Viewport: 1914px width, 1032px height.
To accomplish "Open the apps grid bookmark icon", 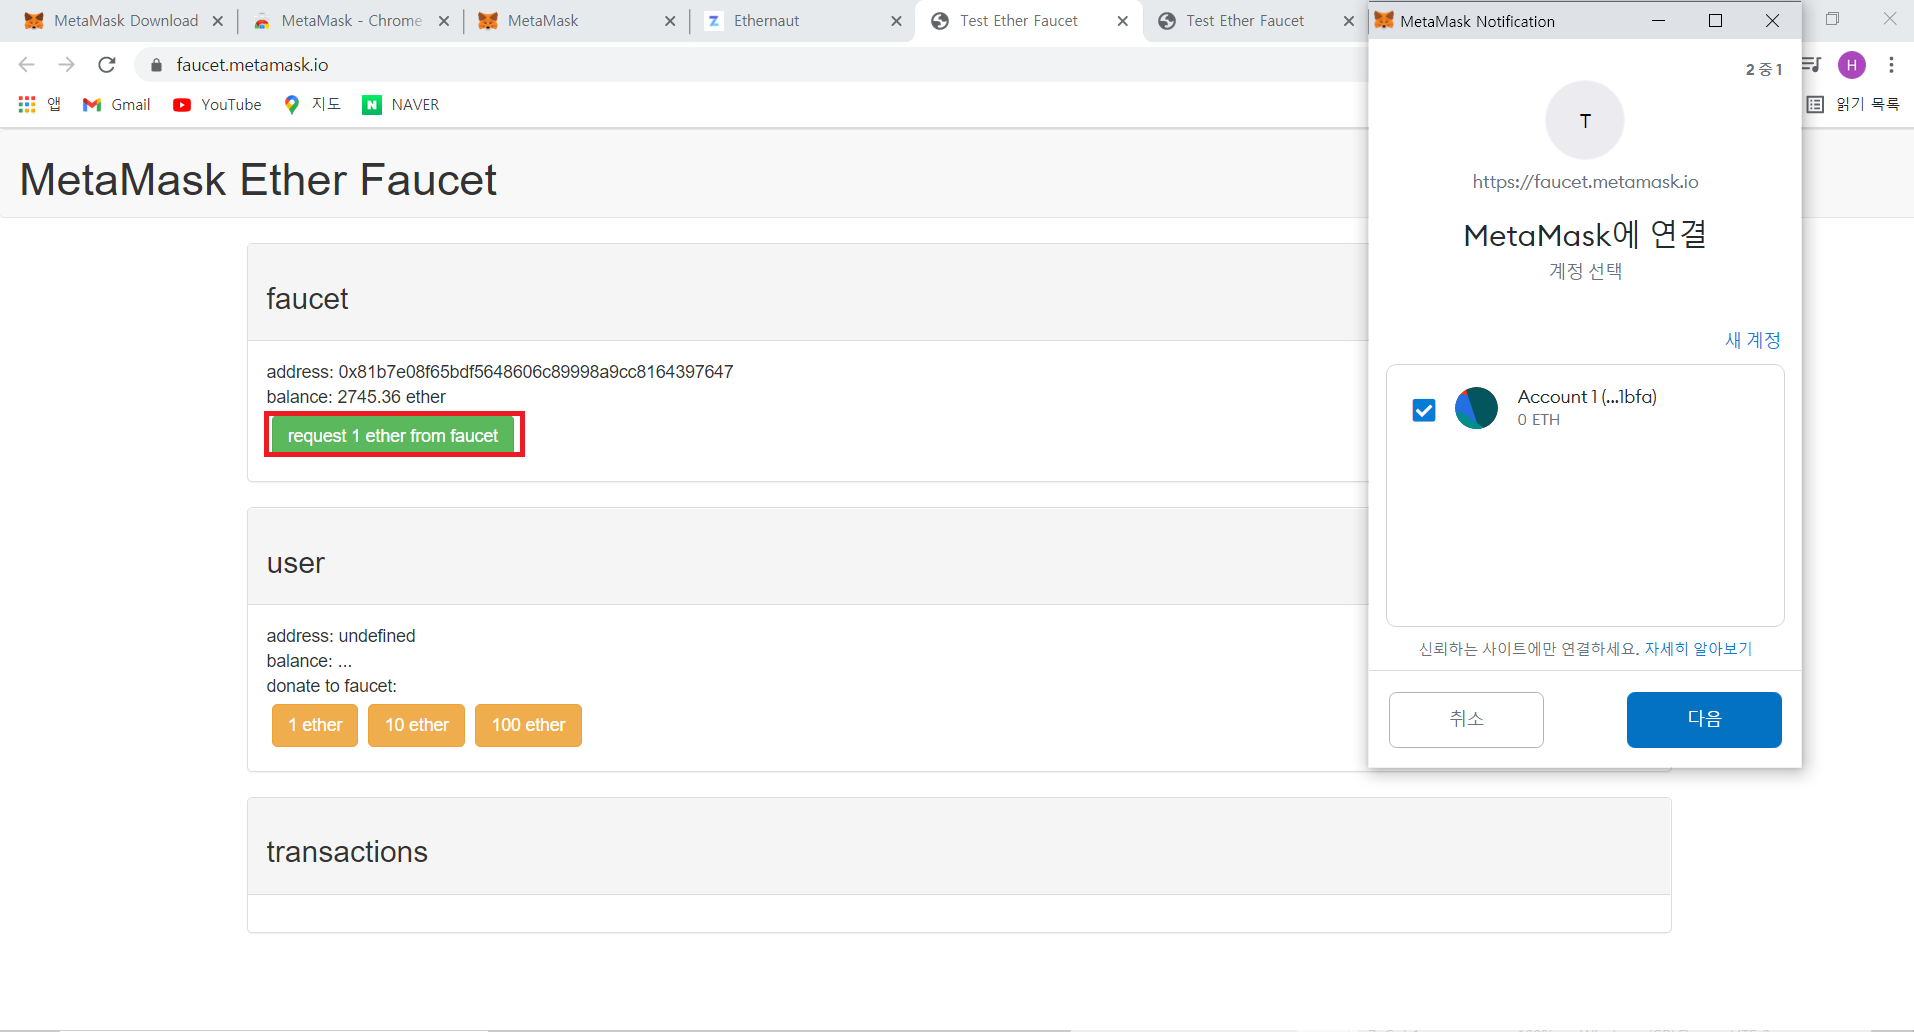I will 27,104.
